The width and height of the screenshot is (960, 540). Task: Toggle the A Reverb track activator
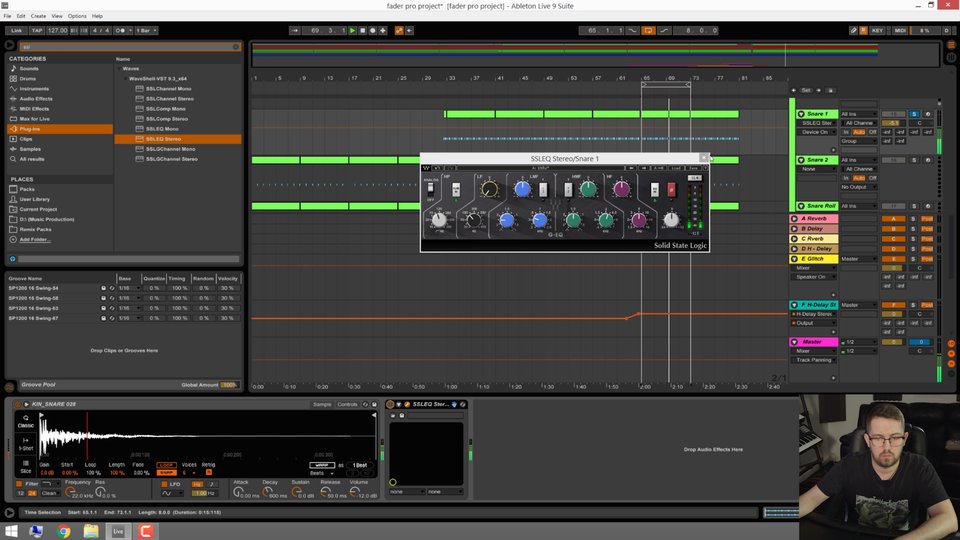point(893,219)
